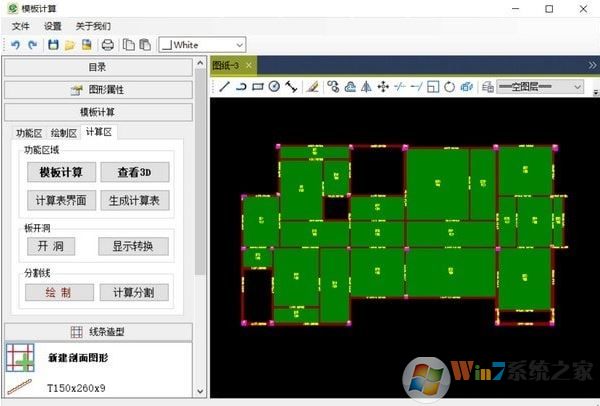600x406 pixels.
Task: Click left panel scrollbar up arrow
Action: click(200, 63)
